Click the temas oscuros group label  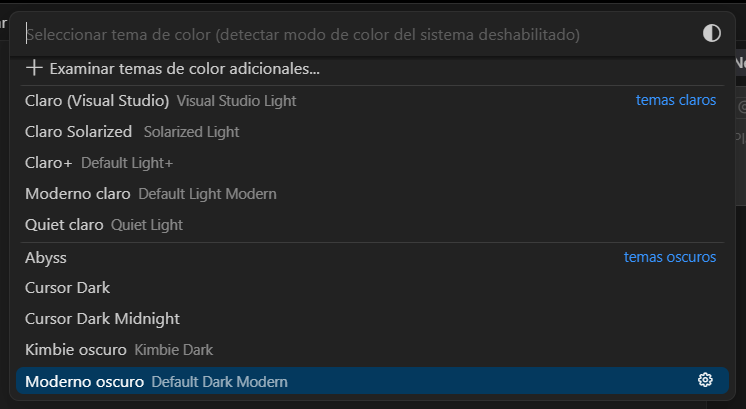(x=670, y=257)
